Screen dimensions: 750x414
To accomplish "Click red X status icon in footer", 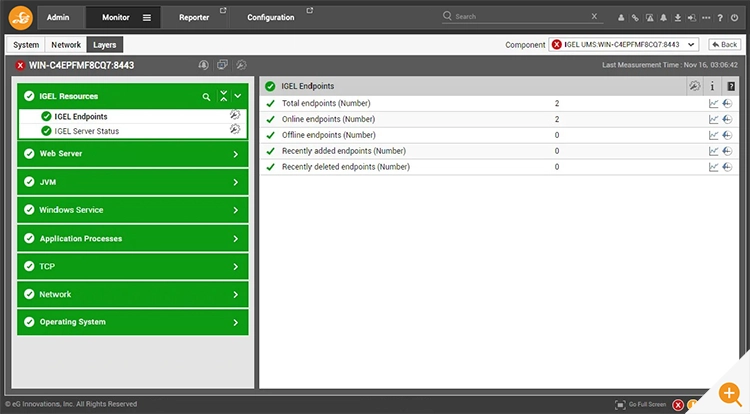I will pyautogui.click(x=678, y=405).
